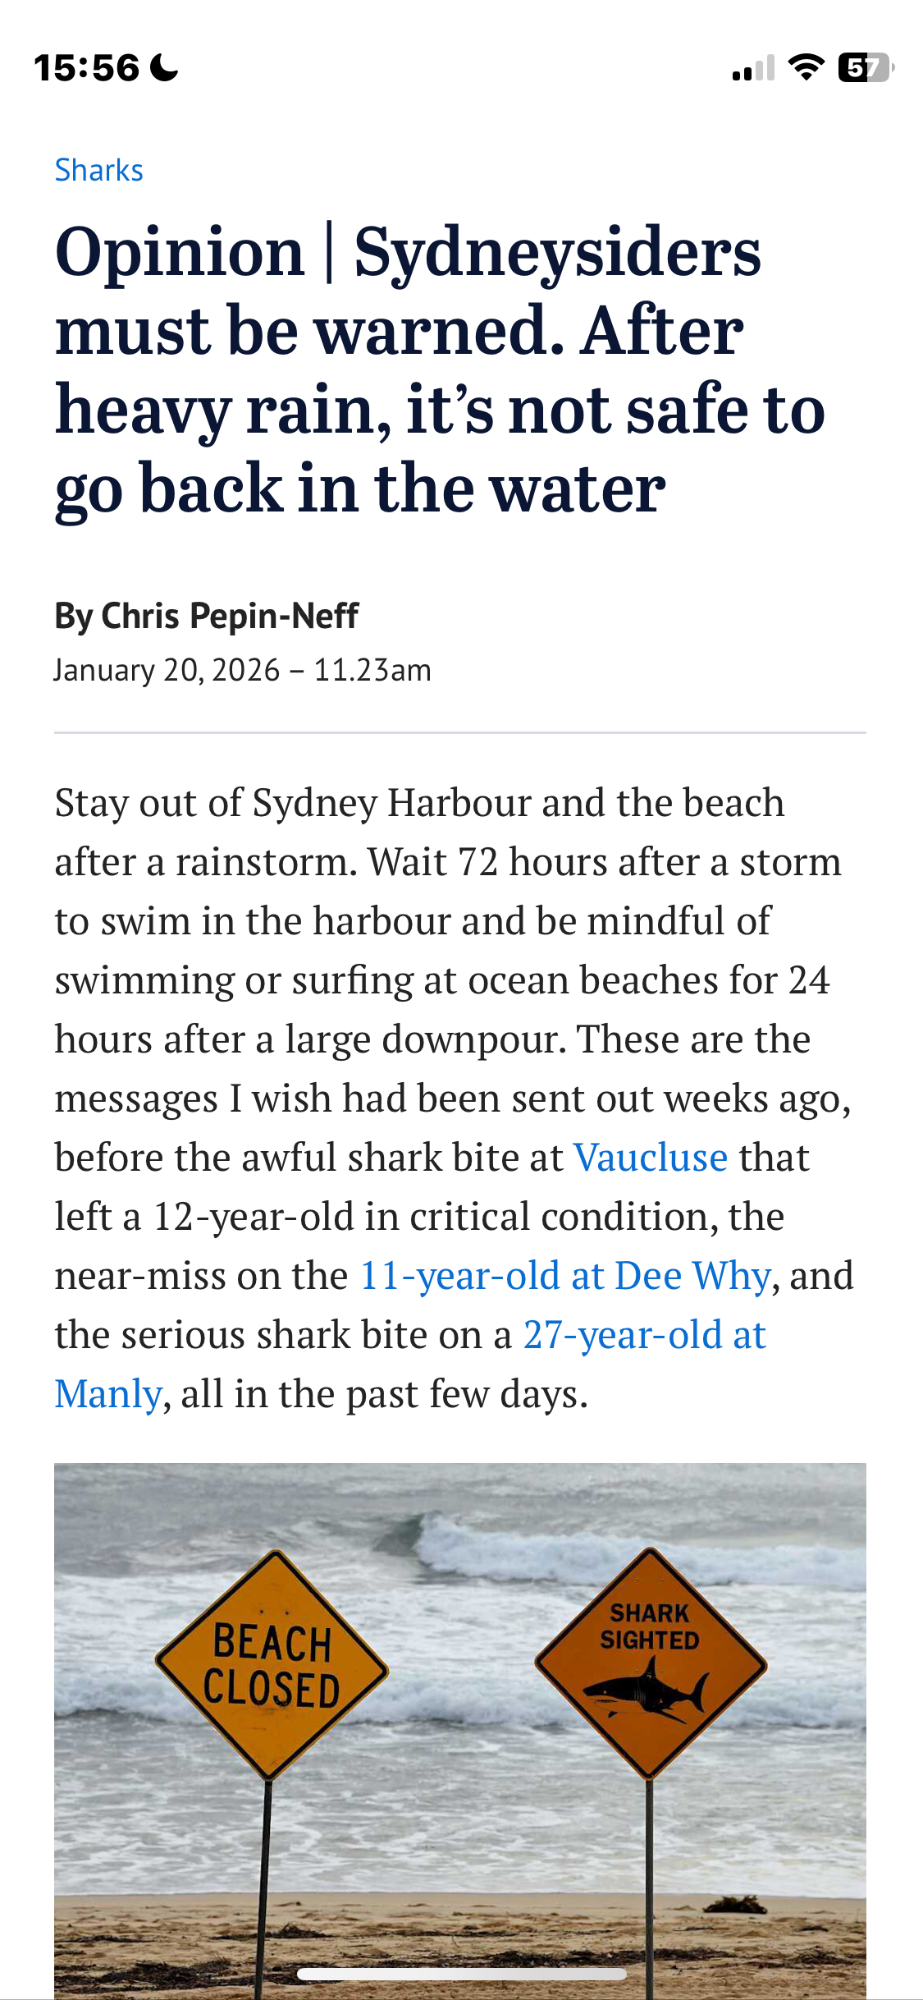
Task: Open the 11-year-old at Dee Why link
Action: pyautogui.click(x=565, y=1275)
